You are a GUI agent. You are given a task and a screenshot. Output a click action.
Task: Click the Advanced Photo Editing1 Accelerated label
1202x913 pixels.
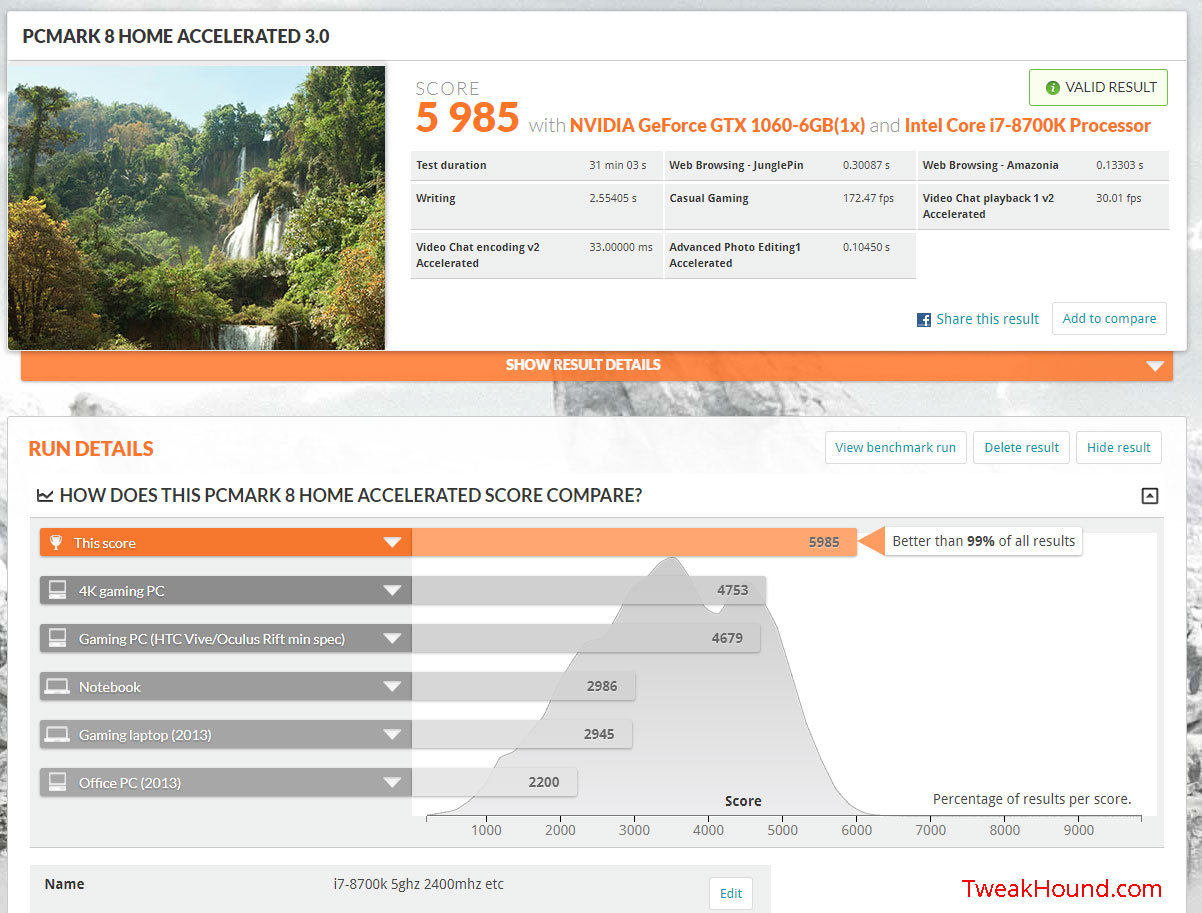[x=735, y=255]
